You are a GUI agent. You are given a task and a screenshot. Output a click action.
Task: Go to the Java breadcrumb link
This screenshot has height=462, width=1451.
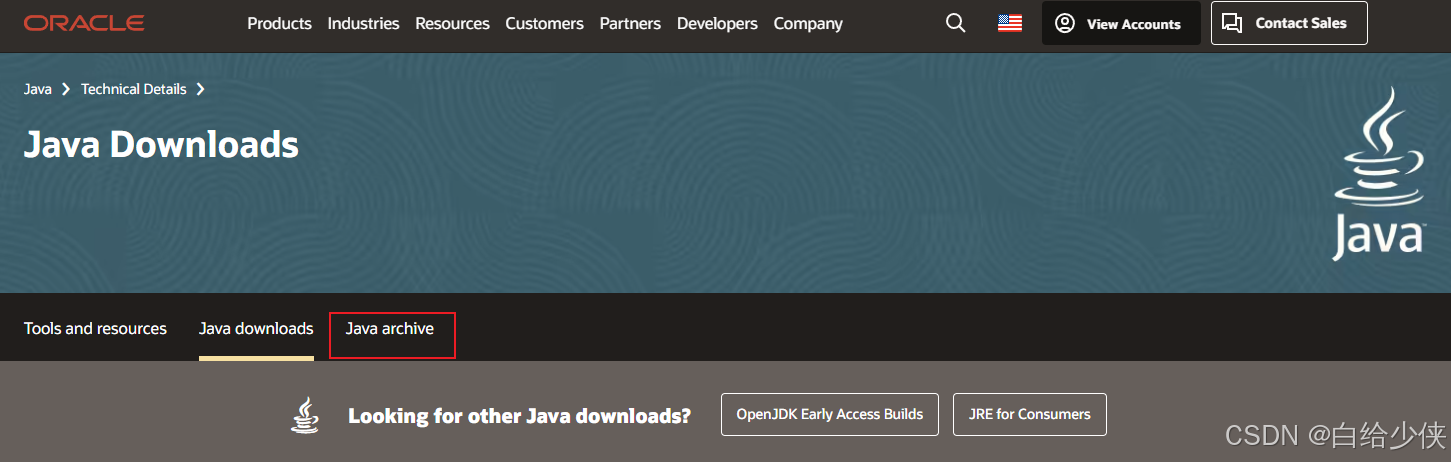pyautogui.click(x=38, y=89)
